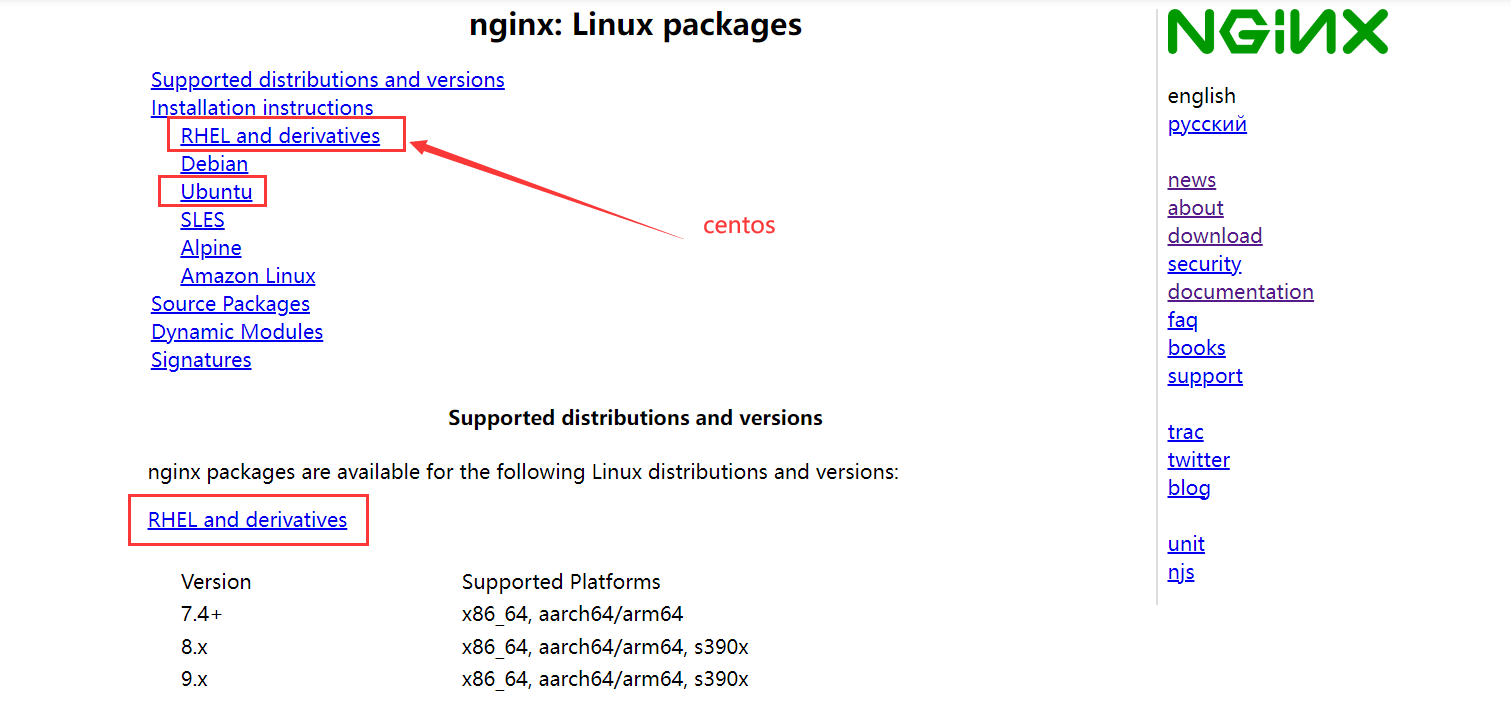Go to Debian installation instructions
Image resolution: width=1511 pixels, height=716 pixels.
[x=214, y=164]
